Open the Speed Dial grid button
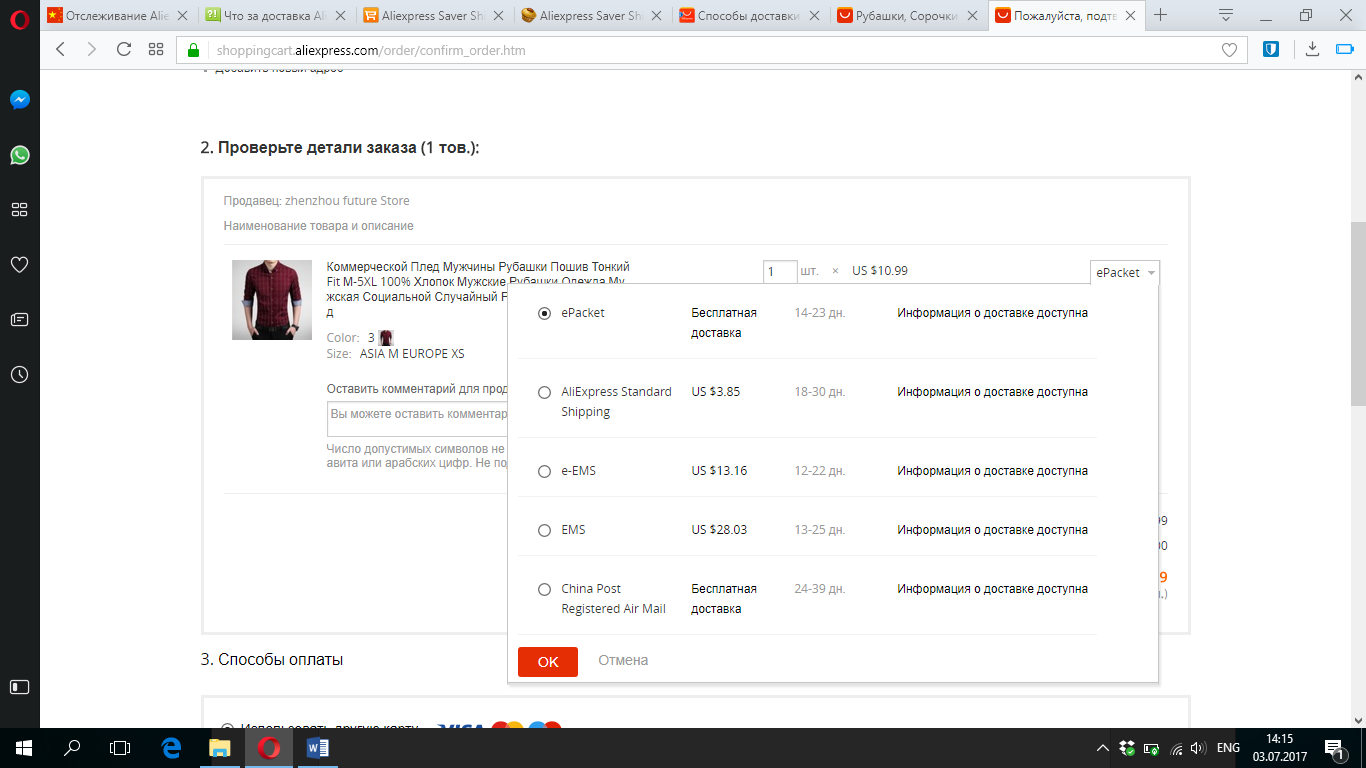Image resolution: width=1366 pixels, height=768 pixels. (156, 50)
